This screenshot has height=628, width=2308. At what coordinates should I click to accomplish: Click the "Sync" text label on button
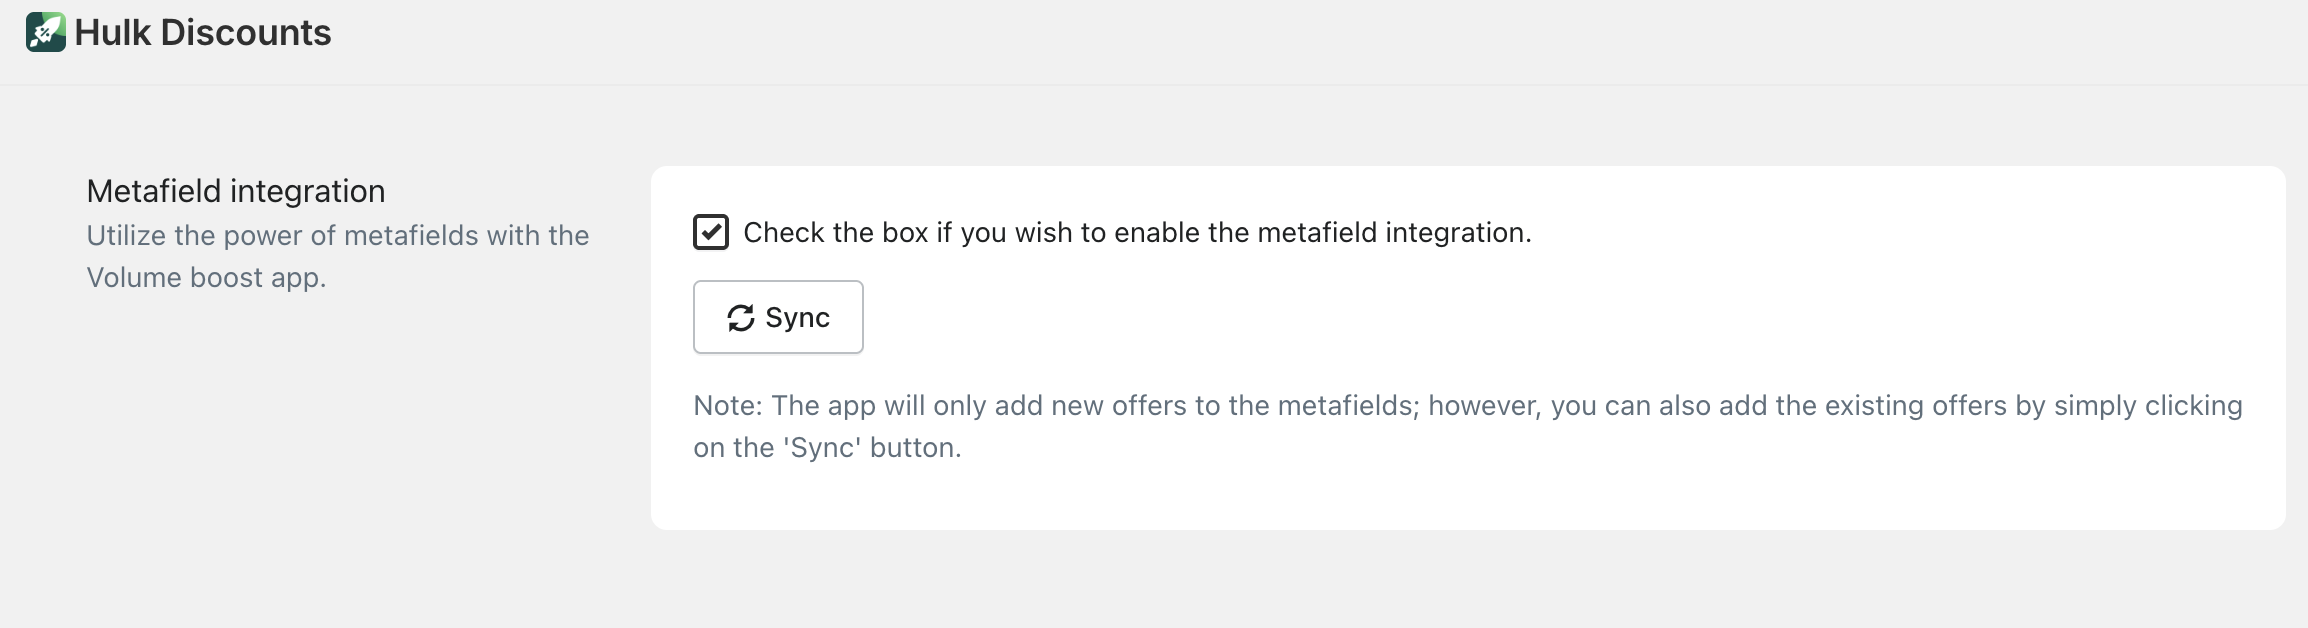coord(797,318)
